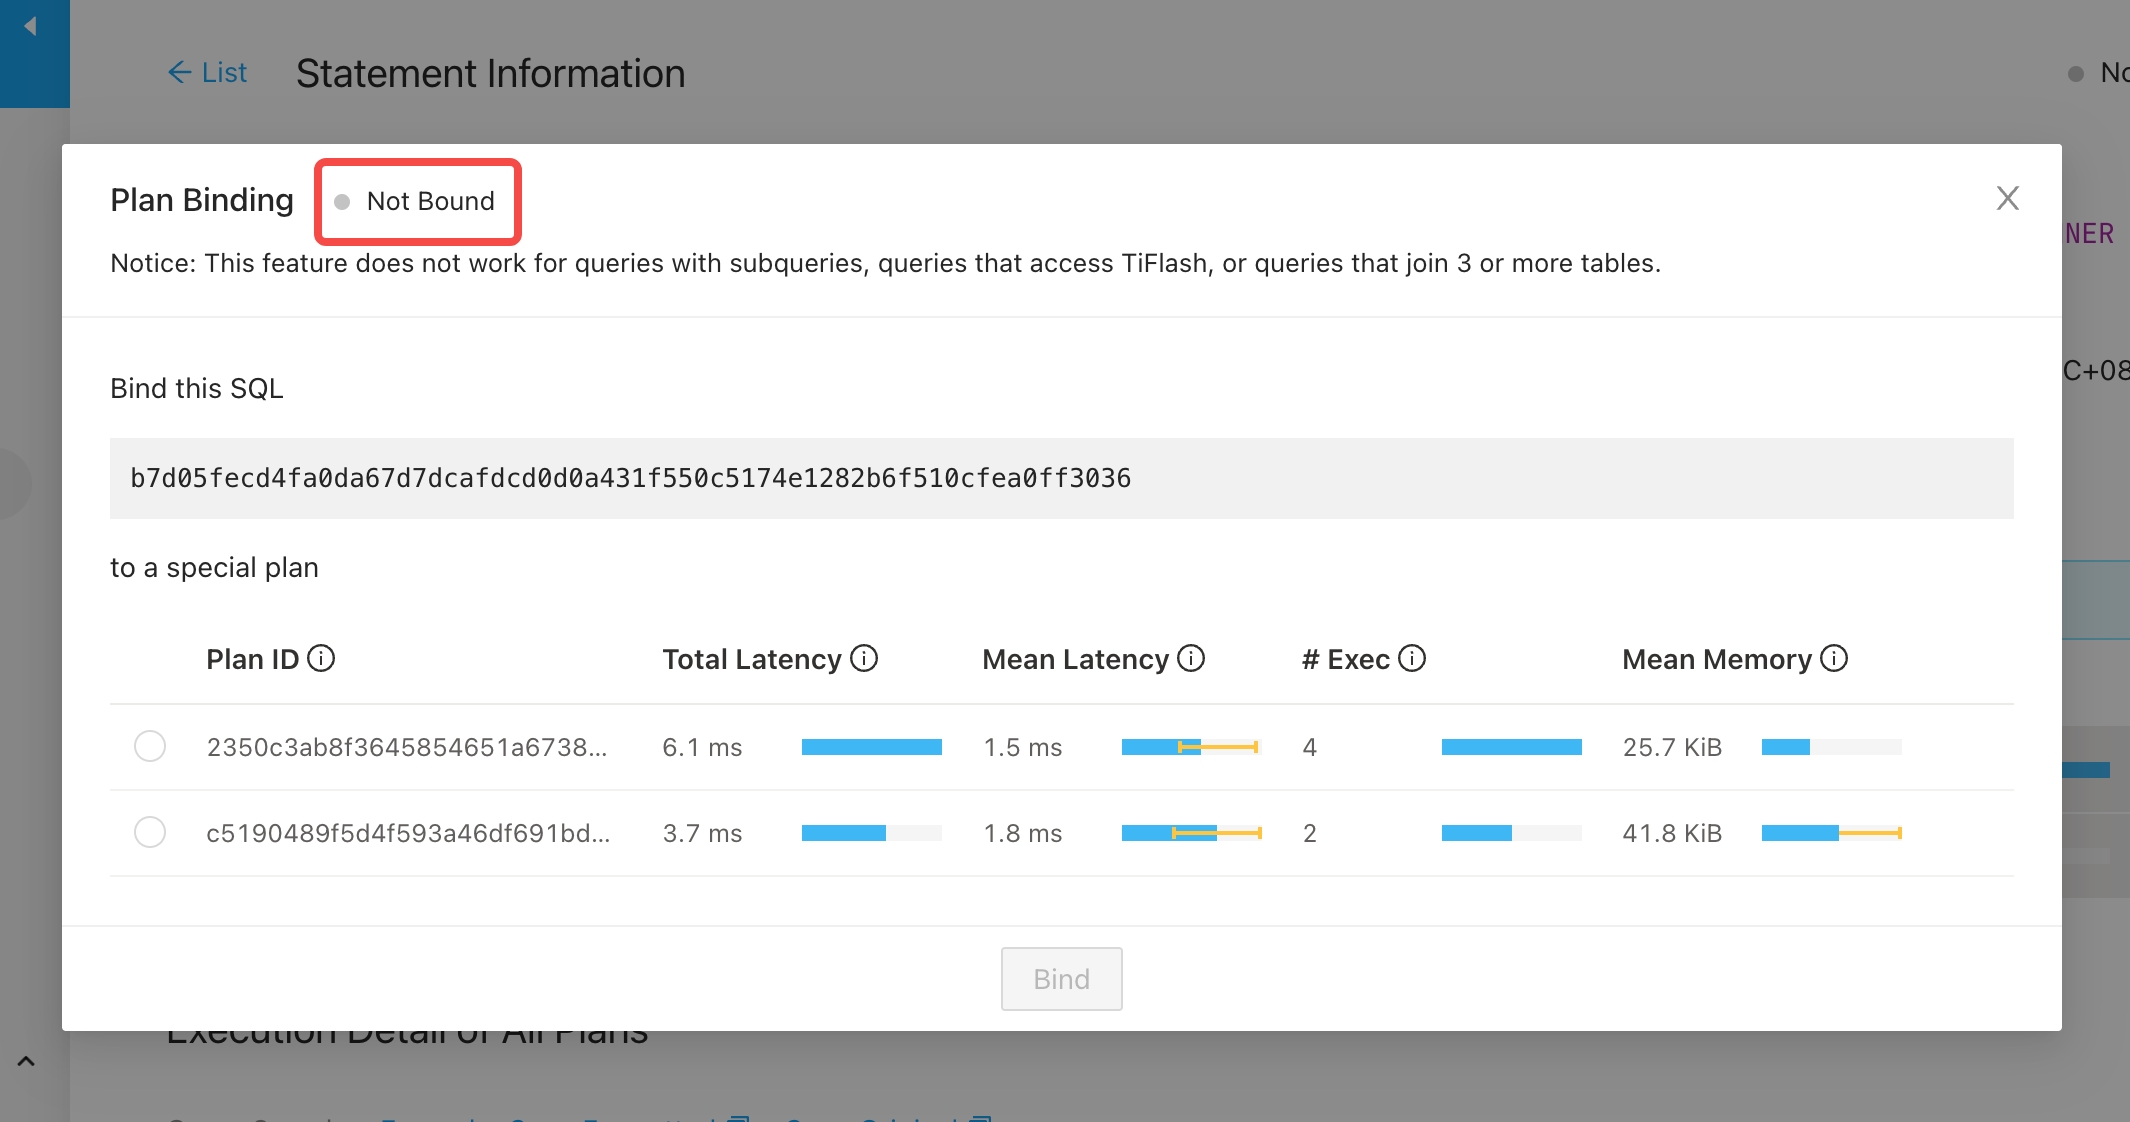The height and width of the screenshot is (1122, 2130).
Task: Click the Not Bound status indicator
Action: (418, 202)
